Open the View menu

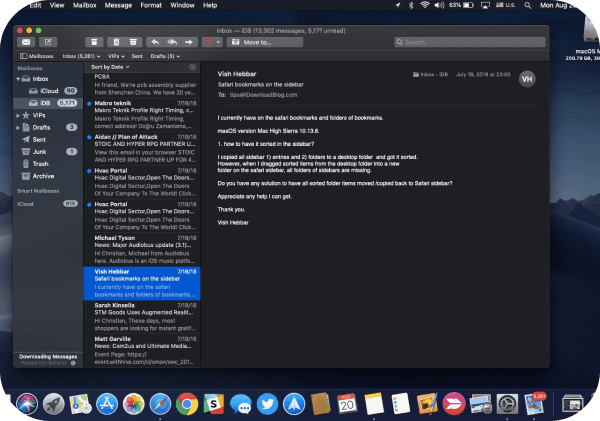point(57,5)
